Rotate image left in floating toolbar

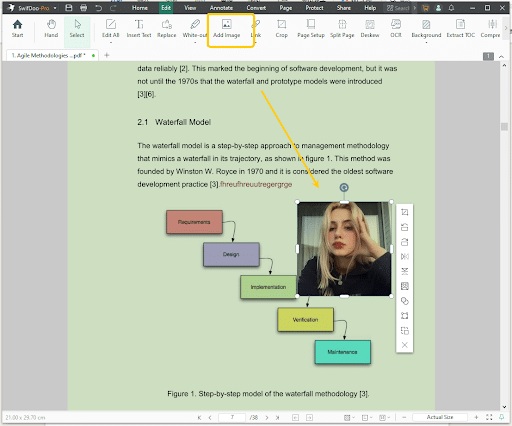(404, 227)
